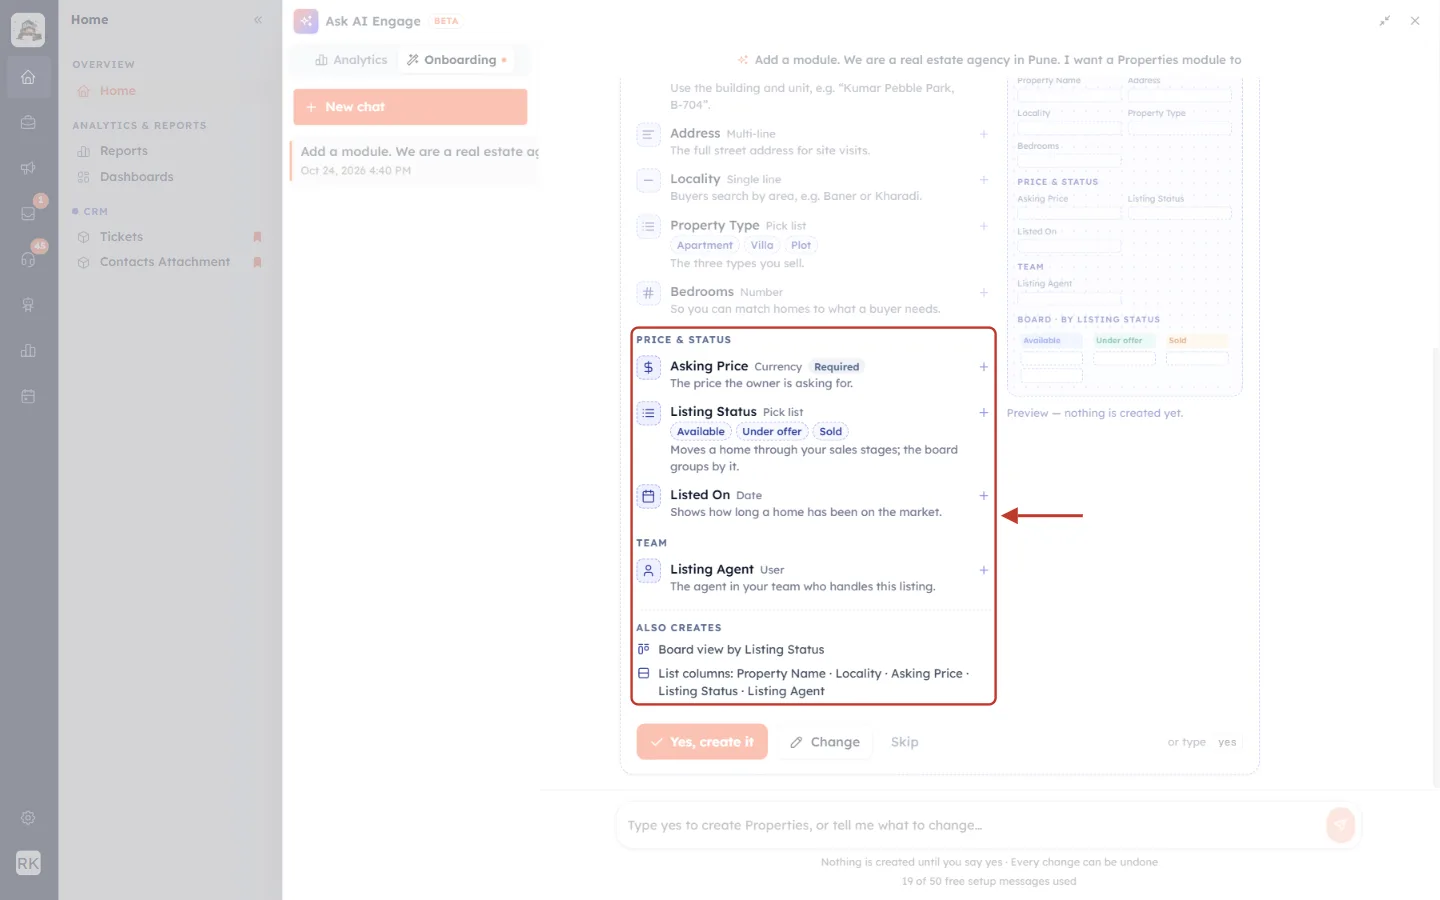Click the Board view icon under Also Creates
Viewport: 1440px width, 900px height.
644,649
